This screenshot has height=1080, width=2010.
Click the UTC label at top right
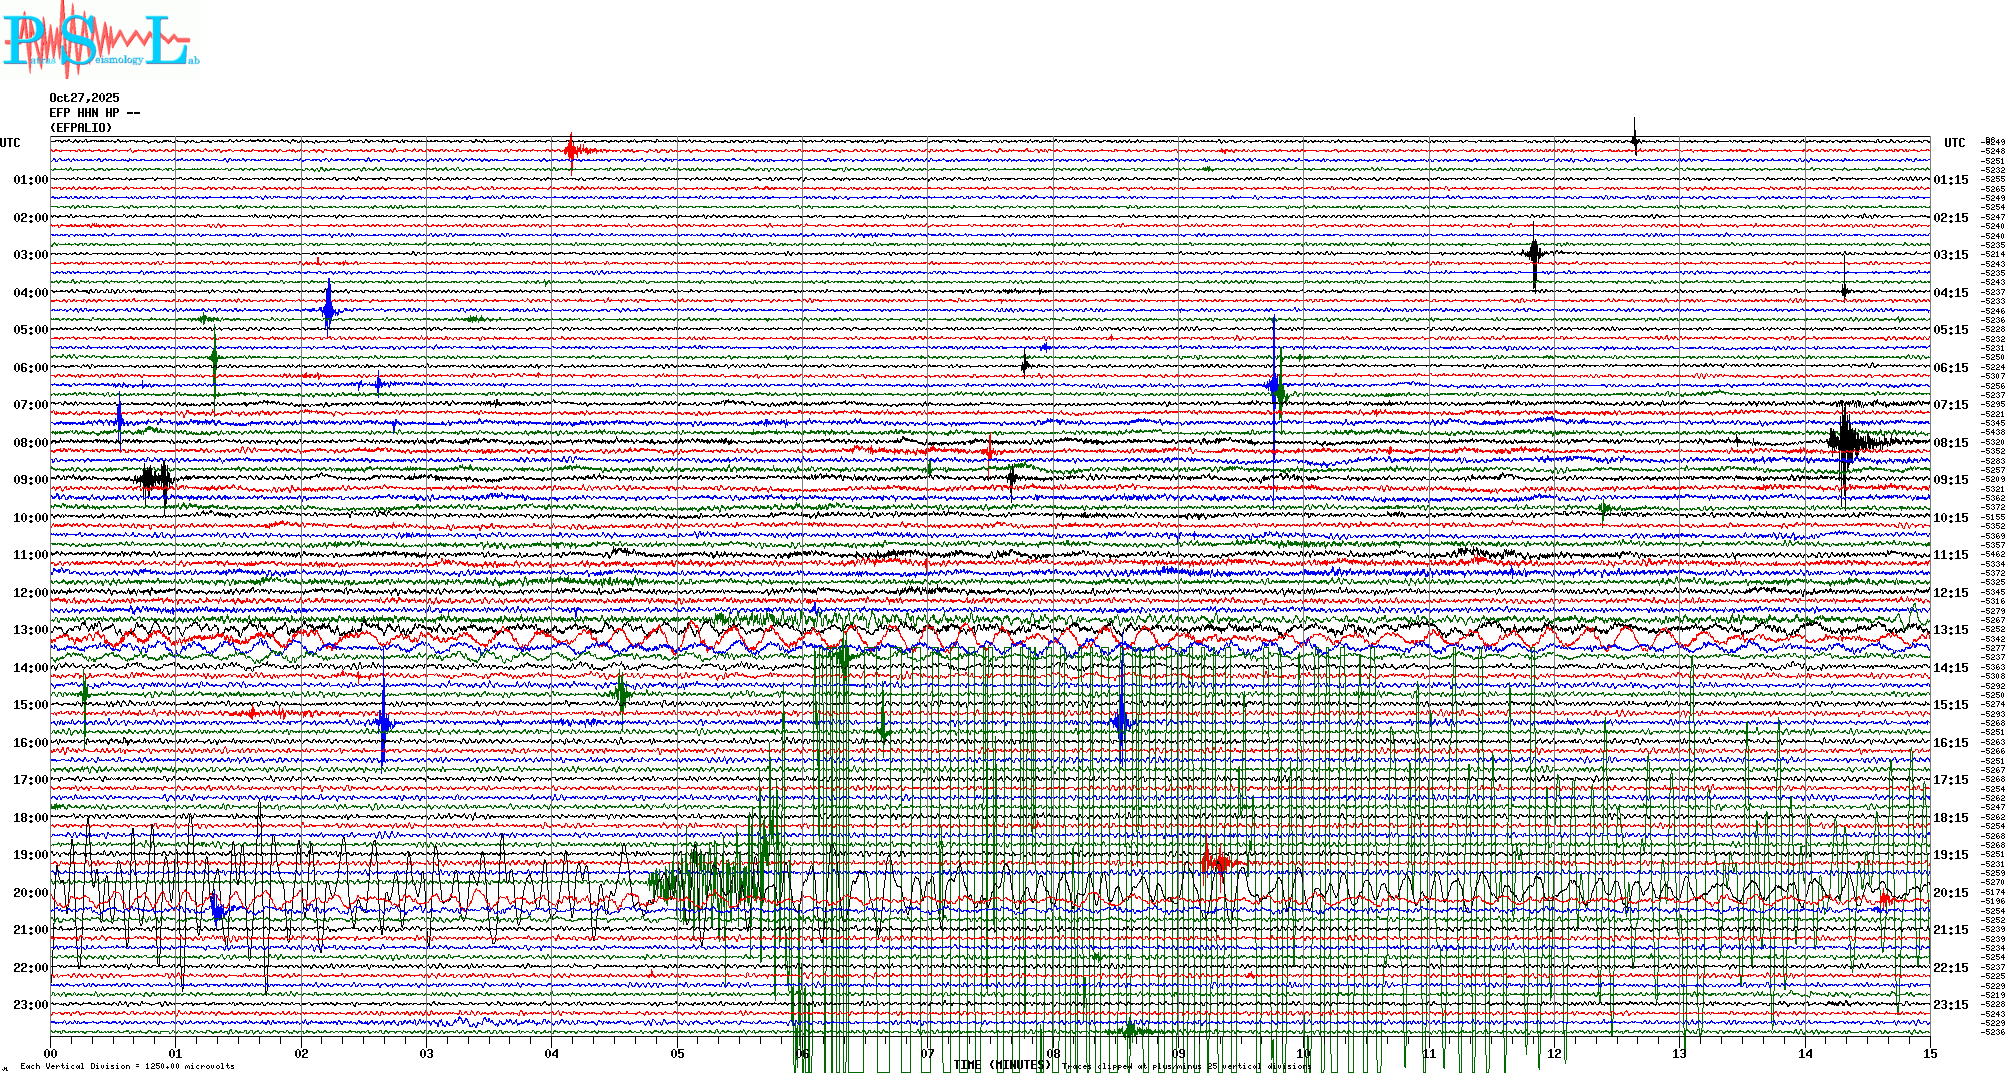click(x=1954, y=143)
